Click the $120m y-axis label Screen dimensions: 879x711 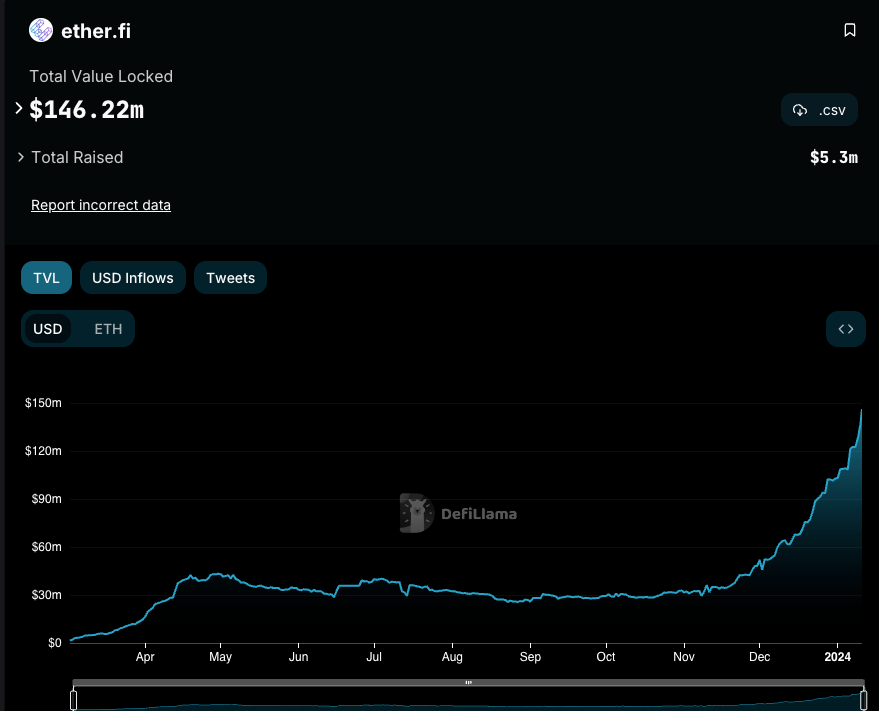tap(43, 451)
